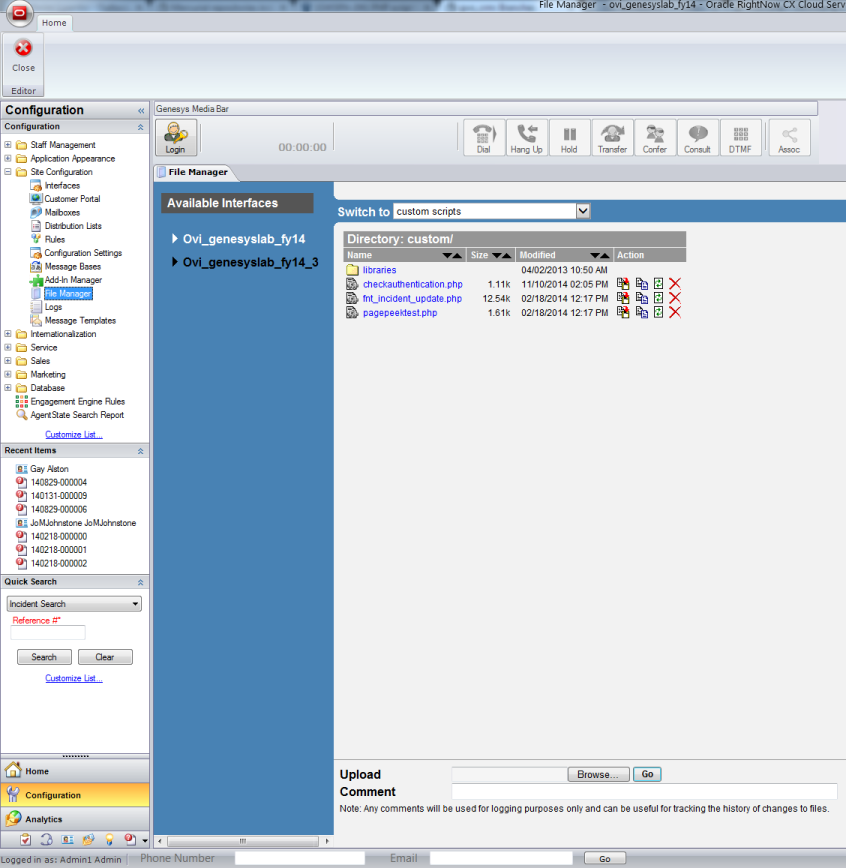Click the headset icon in bottom navigation strip
The width and height of the screenshot is (846, 868).
pos(46,840)
